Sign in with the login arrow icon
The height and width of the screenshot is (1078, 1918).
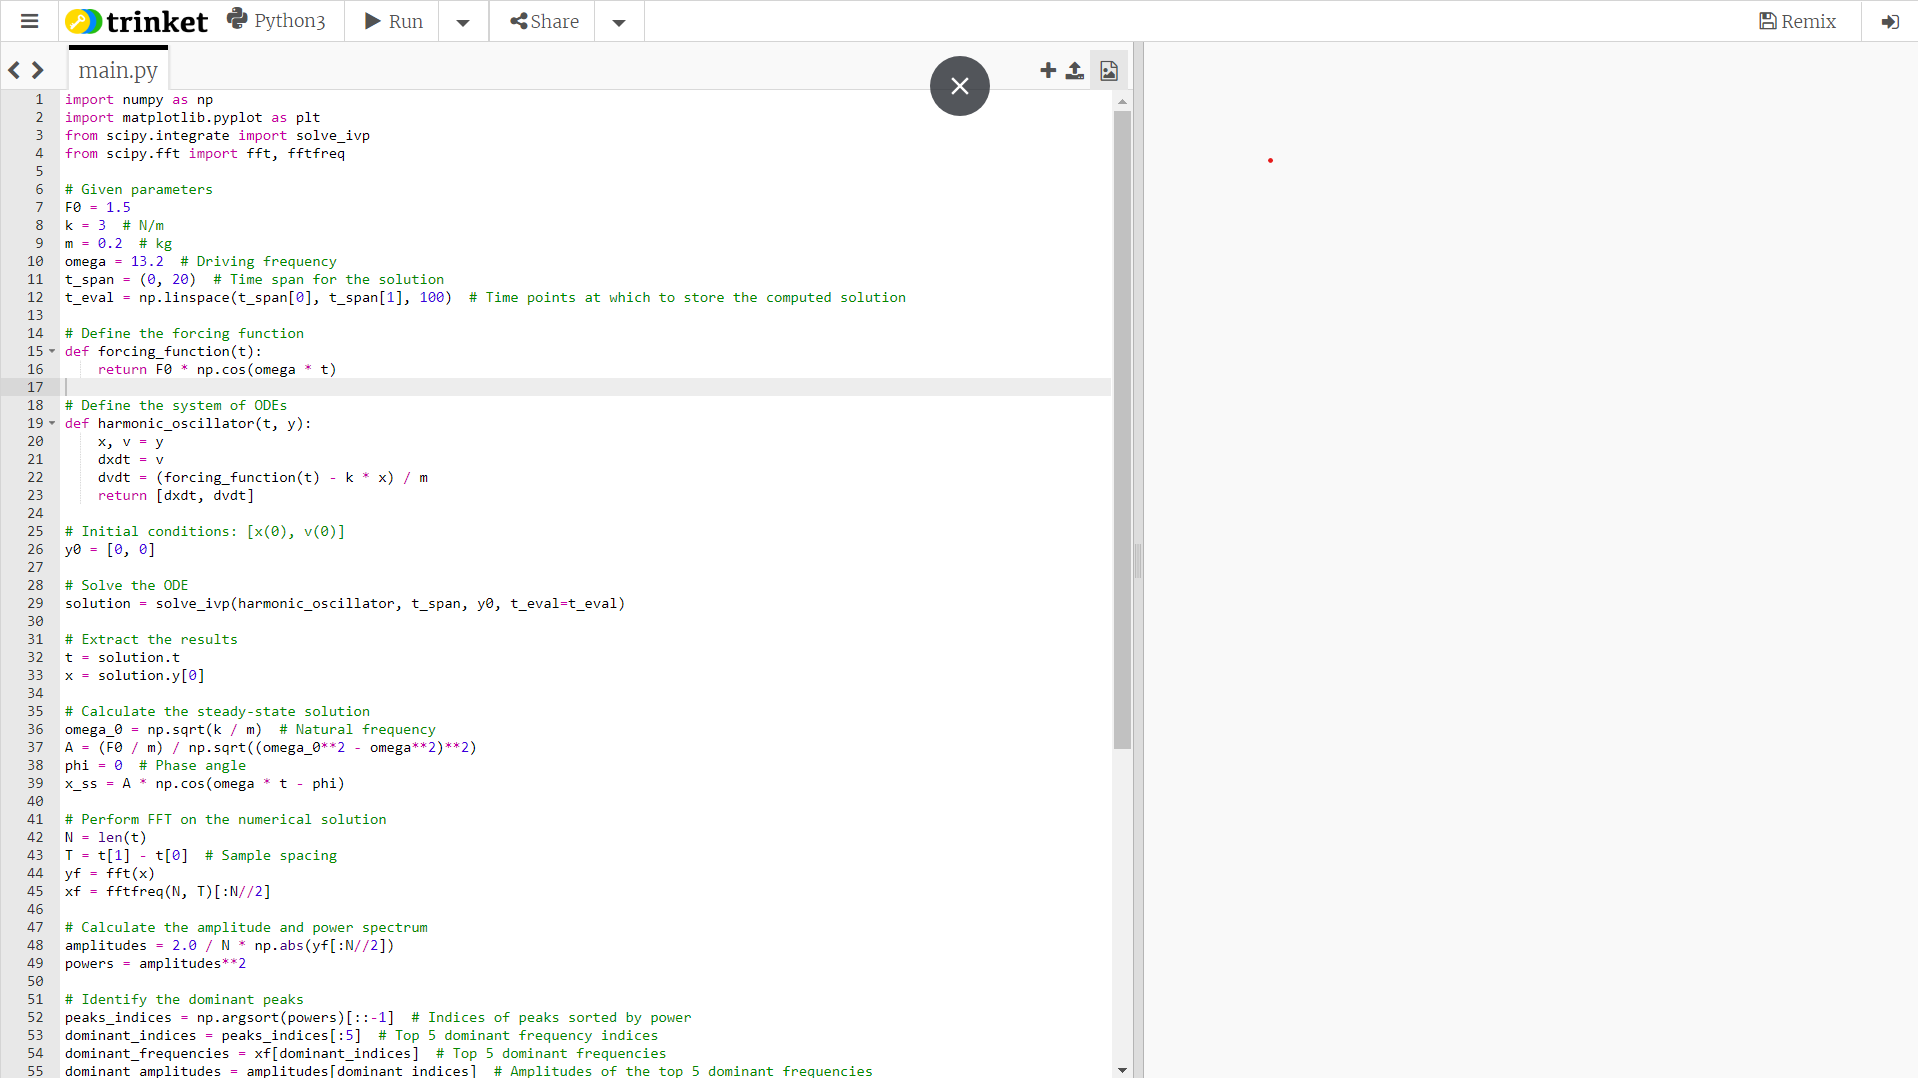(x=1890, y=21)
